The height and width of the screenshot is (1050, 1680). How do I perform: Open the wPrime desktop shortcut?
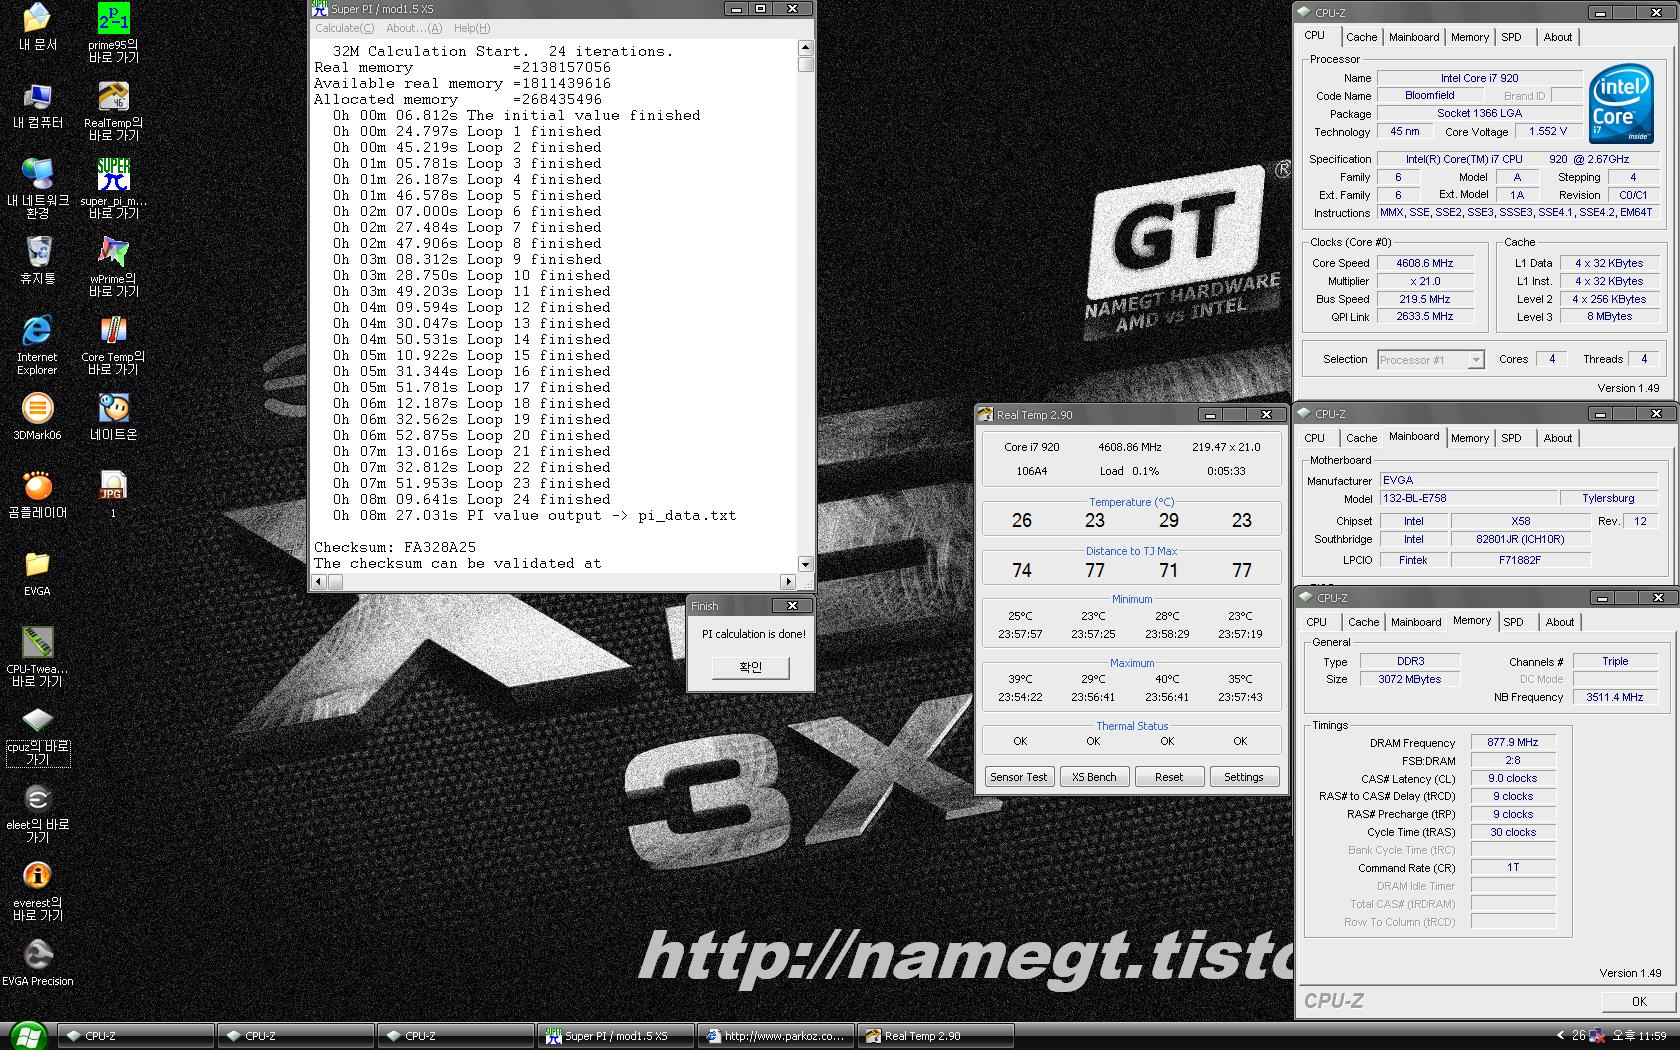[113, 267]
